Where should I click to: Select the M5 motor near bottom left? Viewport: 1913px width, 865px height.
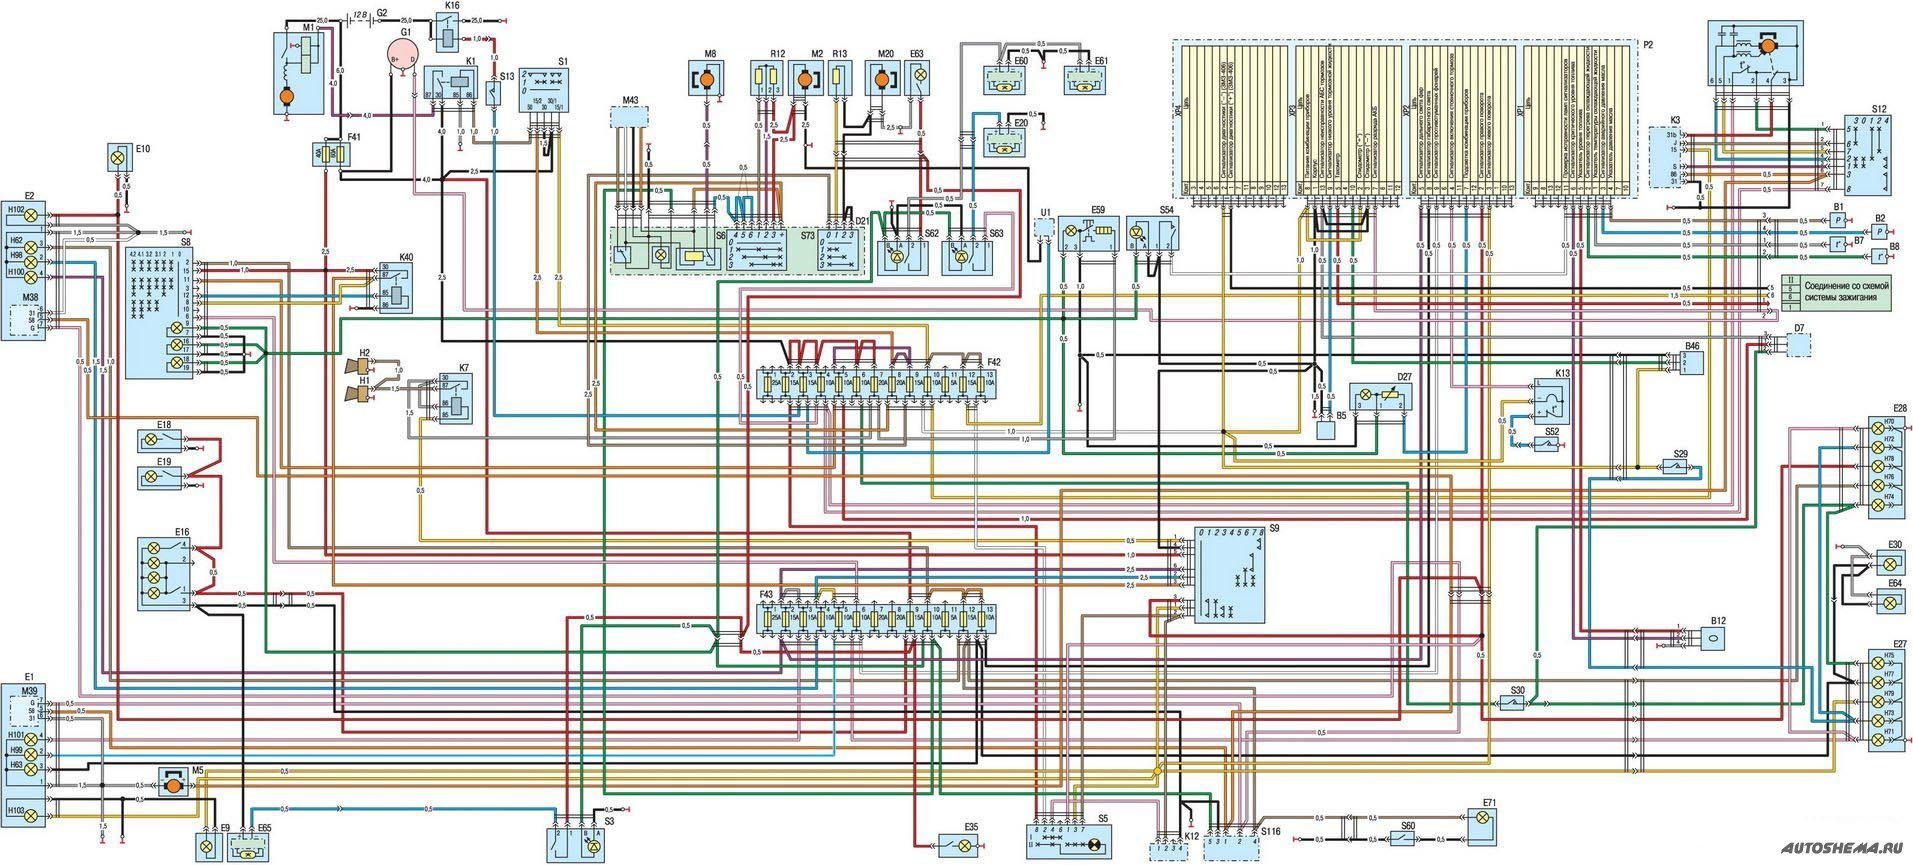pyautogui.click(x=172, y=785)
